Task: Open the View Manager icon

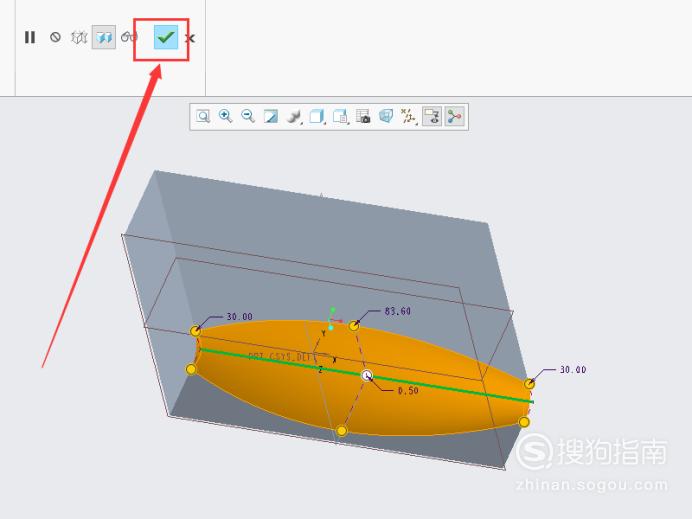Action: [363, 117]
